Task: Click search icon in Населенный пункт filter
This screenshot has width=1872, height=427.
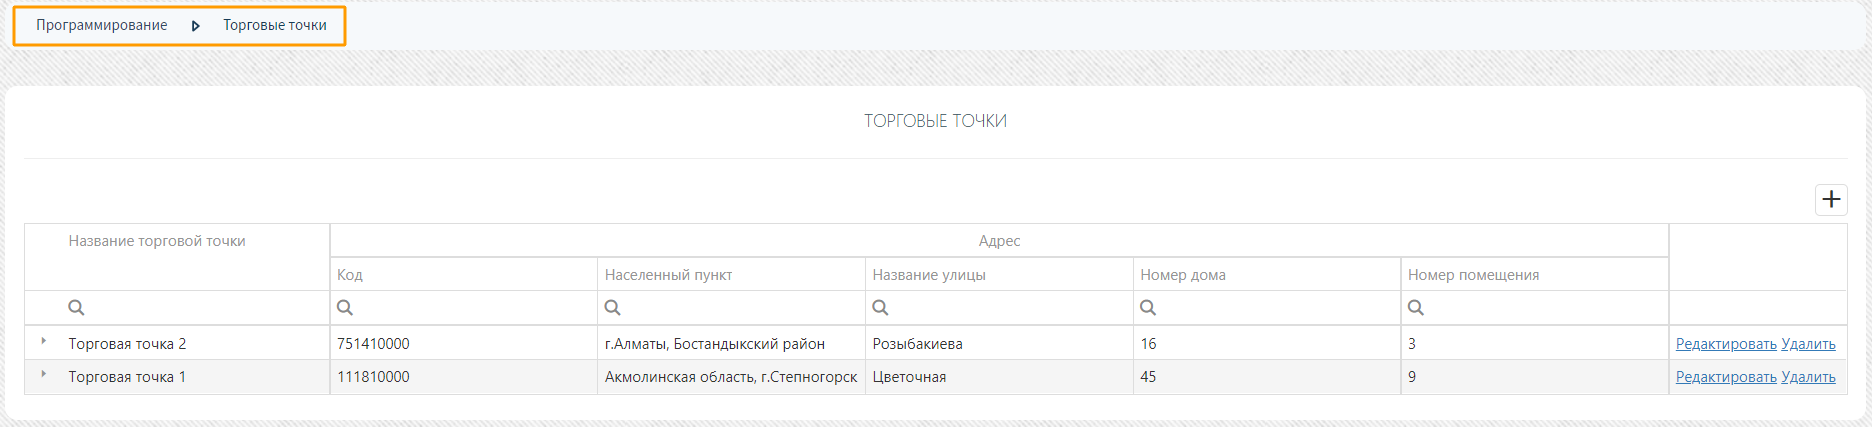Action: [613, 308]
